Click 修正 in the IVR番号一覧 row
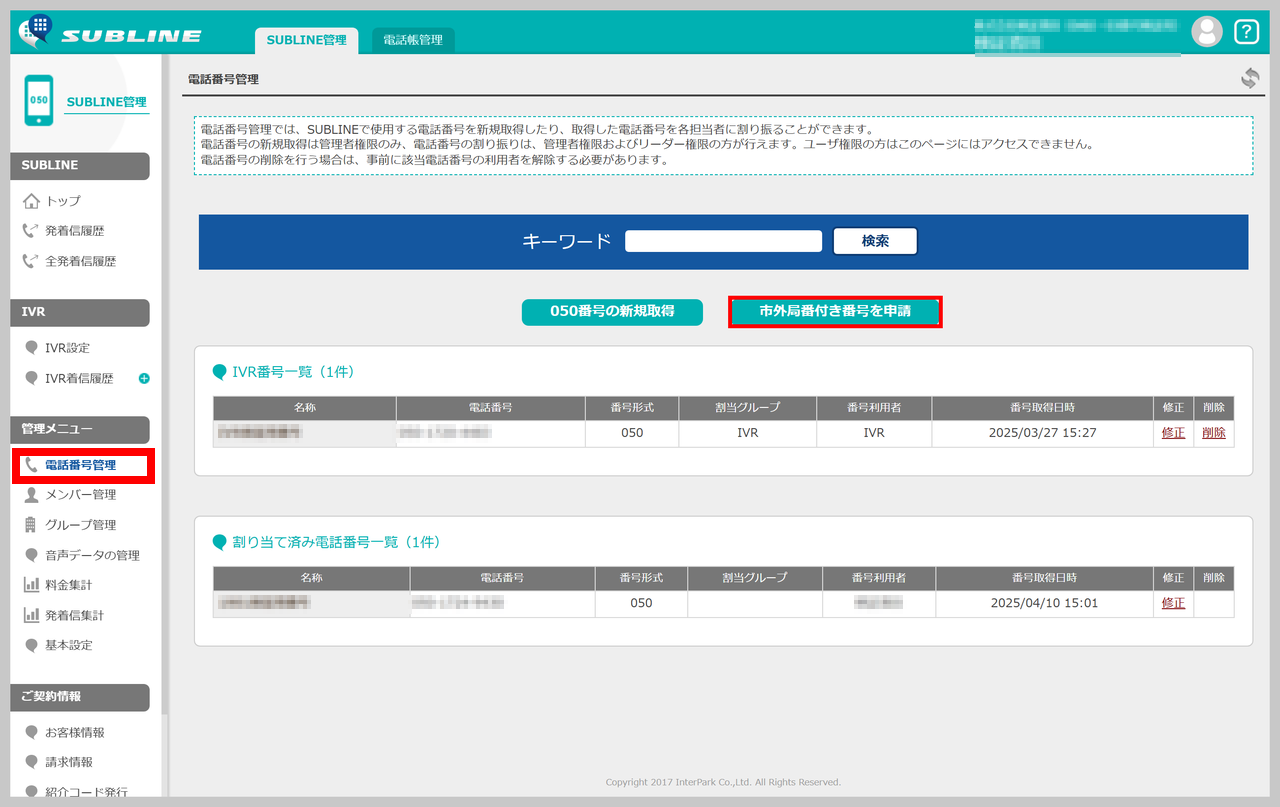The image size is (1280, 807). pyautogui.click(x=1173, y=433)
